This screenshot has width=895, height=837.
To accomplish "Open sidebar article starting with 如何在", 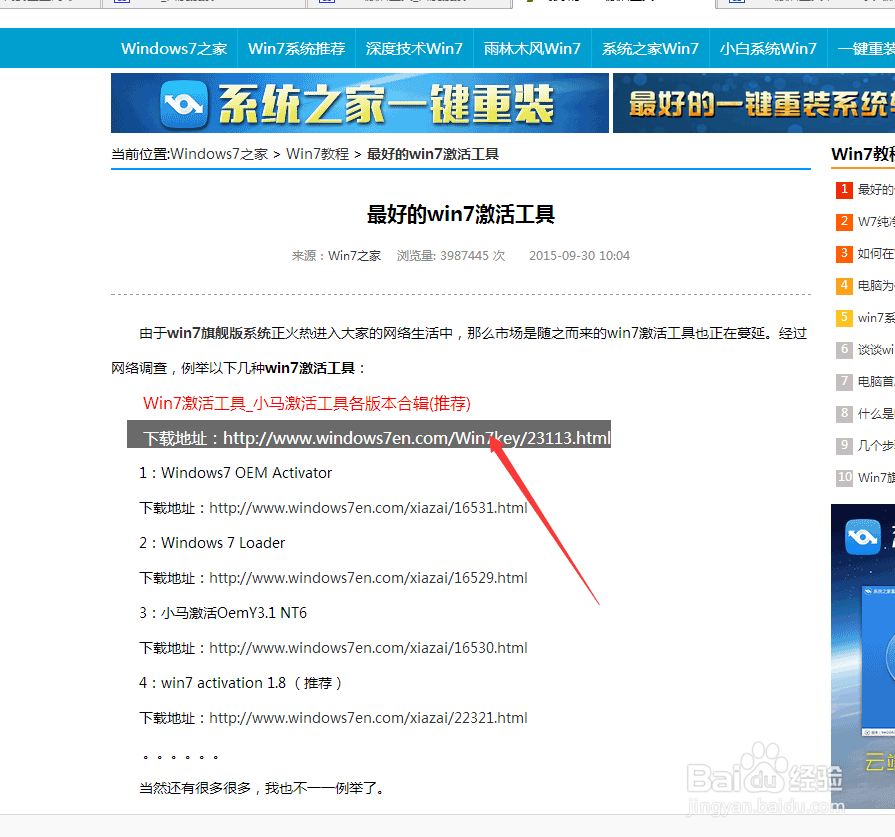I will pos(876,253).
